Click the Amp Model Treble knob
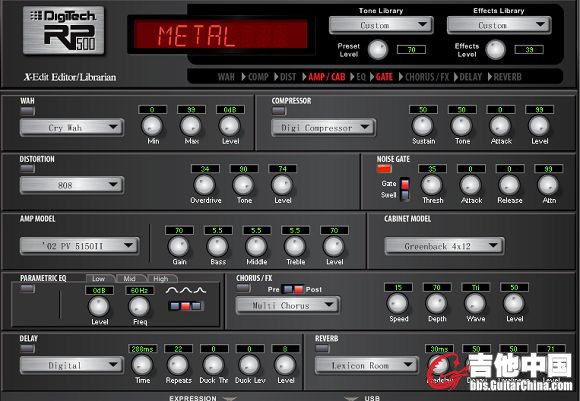 pyautogui.click(x=295, y=246)
